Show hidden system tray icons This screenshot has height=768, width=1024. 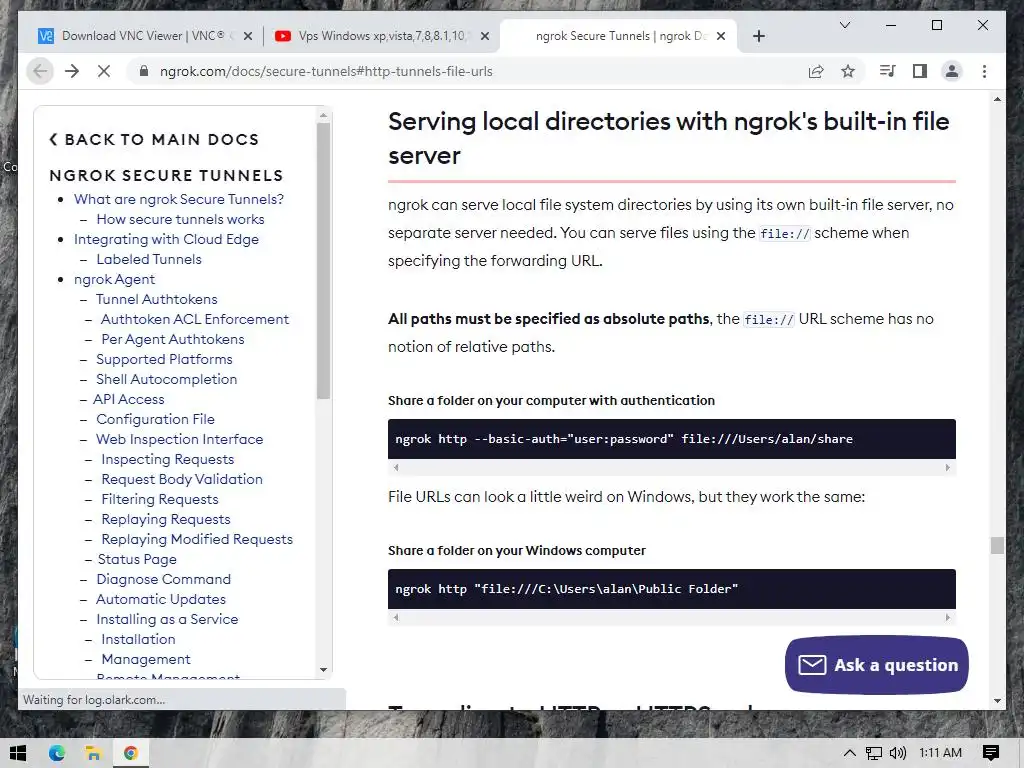849,753
